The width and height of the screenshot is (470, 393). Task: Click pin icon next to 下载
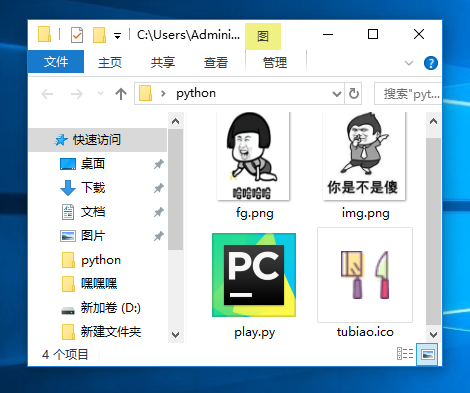(158, 188)
